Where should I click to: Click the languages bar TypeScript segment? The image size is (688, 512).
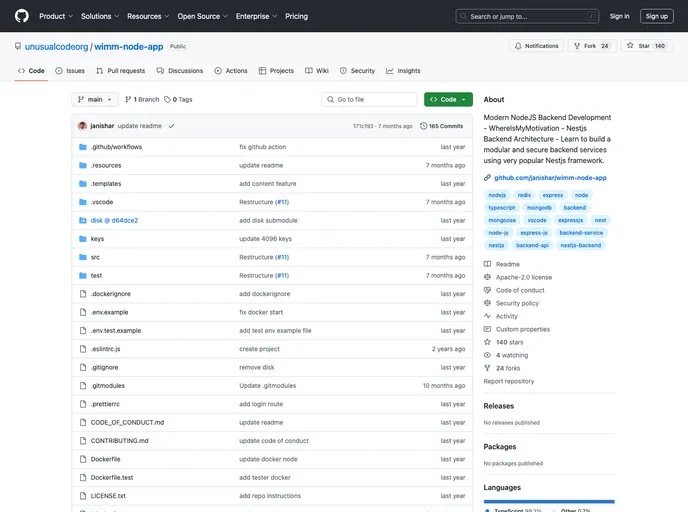point(548,501)
